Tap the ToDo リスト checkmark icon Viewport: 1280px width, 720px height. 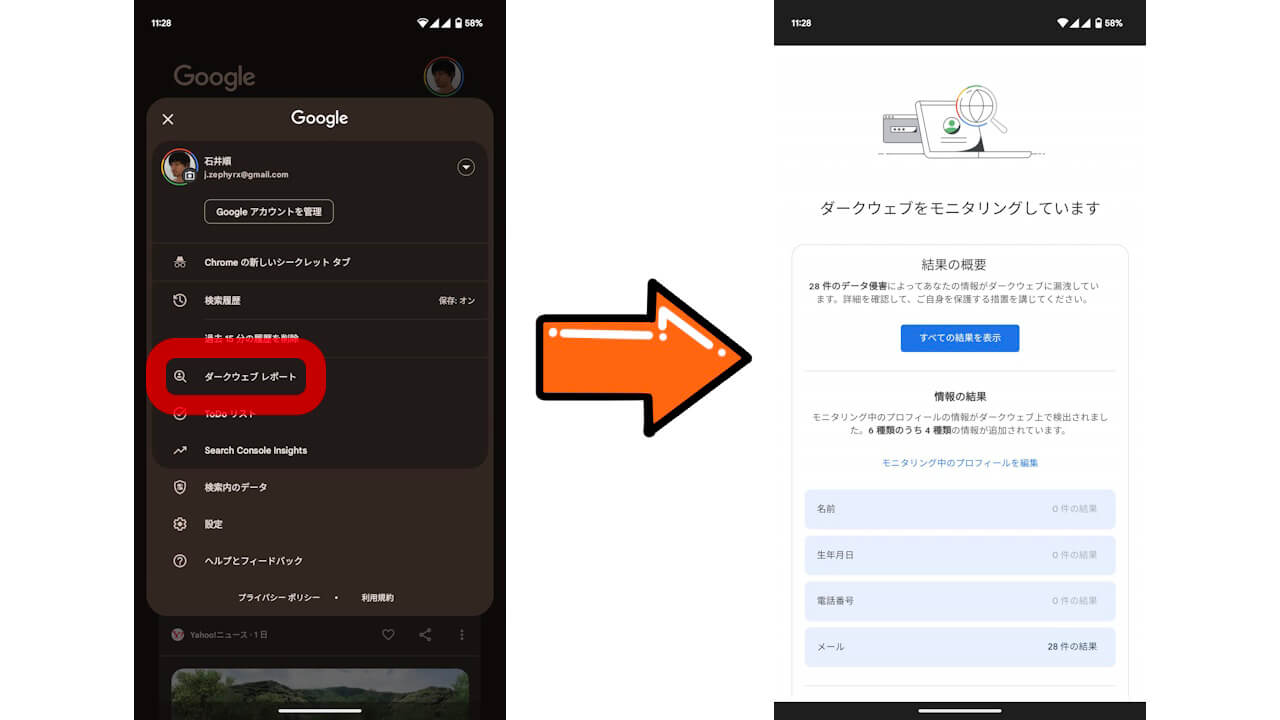tap(178, 414)
